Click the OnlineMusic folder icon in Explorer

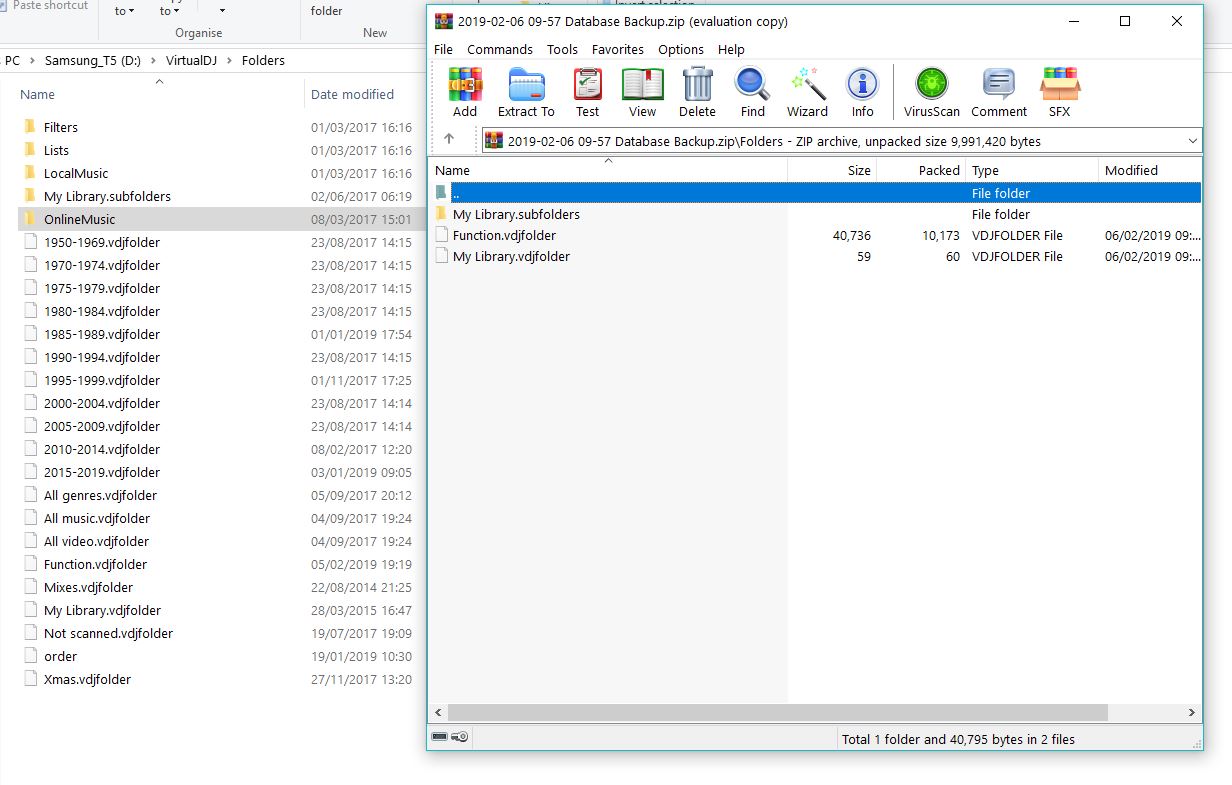[x=28, y=219]
